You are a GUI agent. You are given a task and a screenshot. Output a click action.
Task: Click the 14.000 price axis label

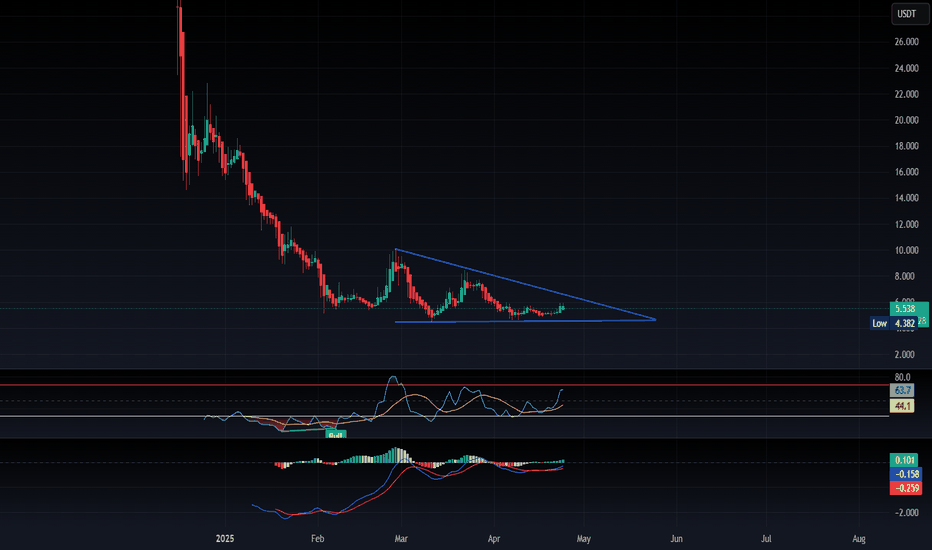tap(906, 198)
